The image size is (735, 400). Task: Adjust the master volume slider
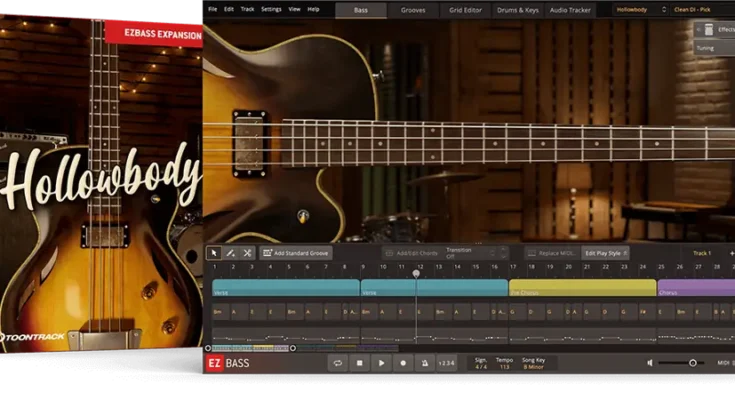(692, 363)
